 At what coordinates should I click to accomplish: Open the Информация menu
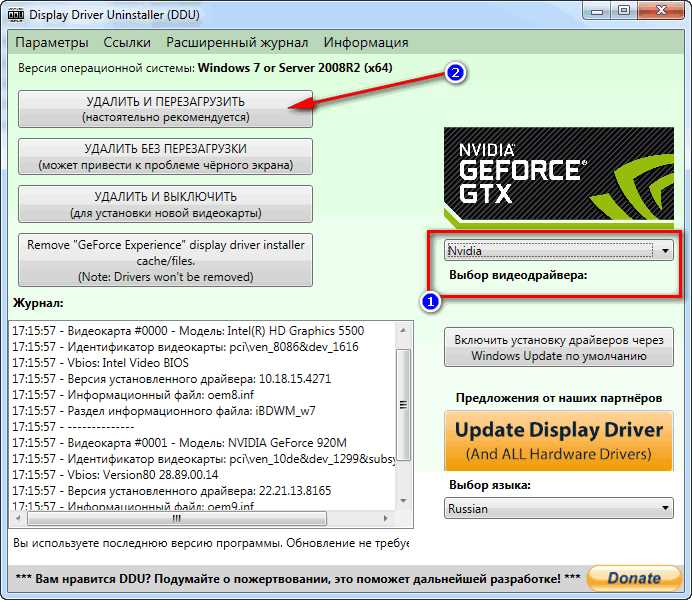tap(366, 42)
